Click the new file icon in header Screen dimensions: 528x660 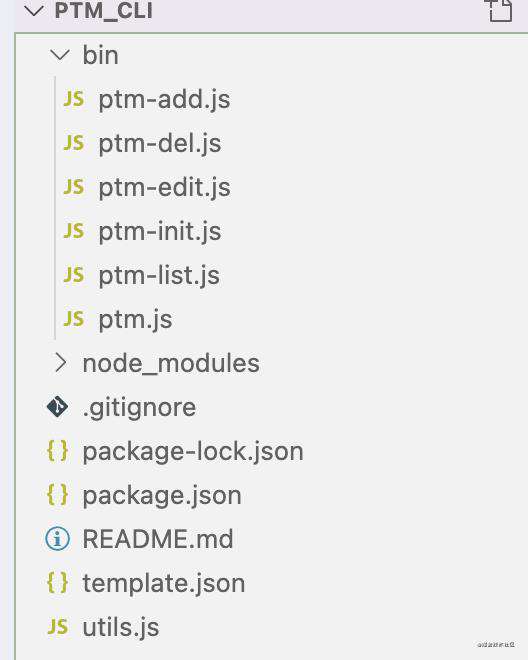click(x=499, y=10)
